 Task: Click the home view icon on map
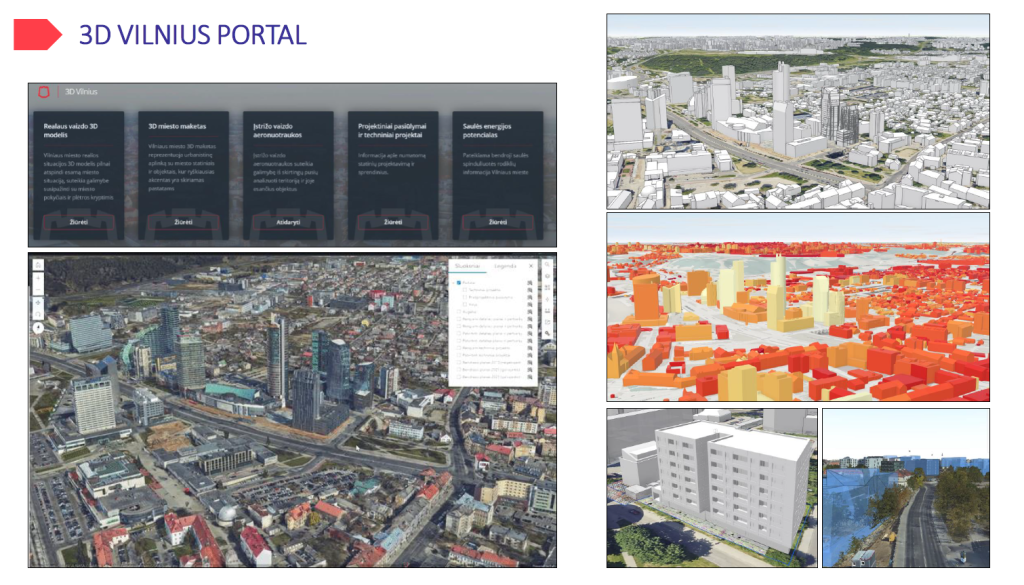[x=38, y=264]
